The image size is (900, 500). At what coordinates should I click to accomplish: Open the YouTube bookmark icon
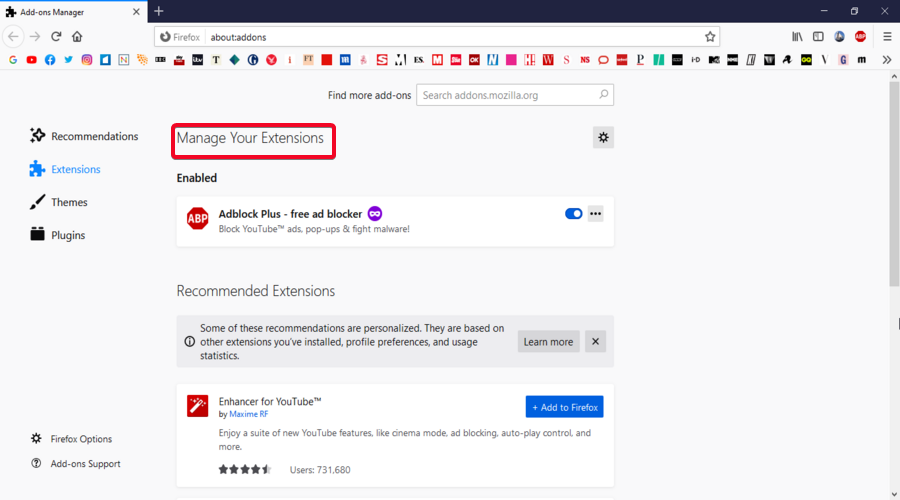(x=32, y=60)
